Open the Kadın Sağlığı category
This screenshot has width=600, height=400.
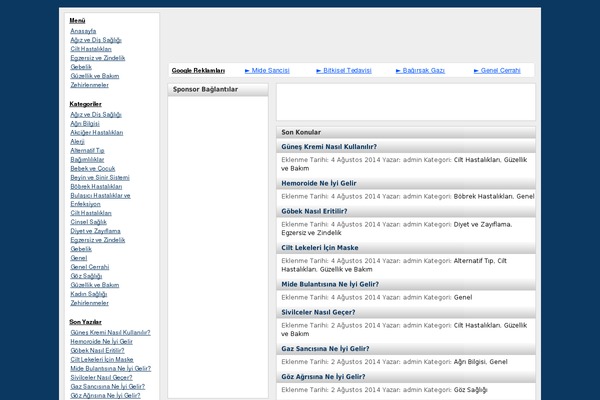tap(88, 294)
